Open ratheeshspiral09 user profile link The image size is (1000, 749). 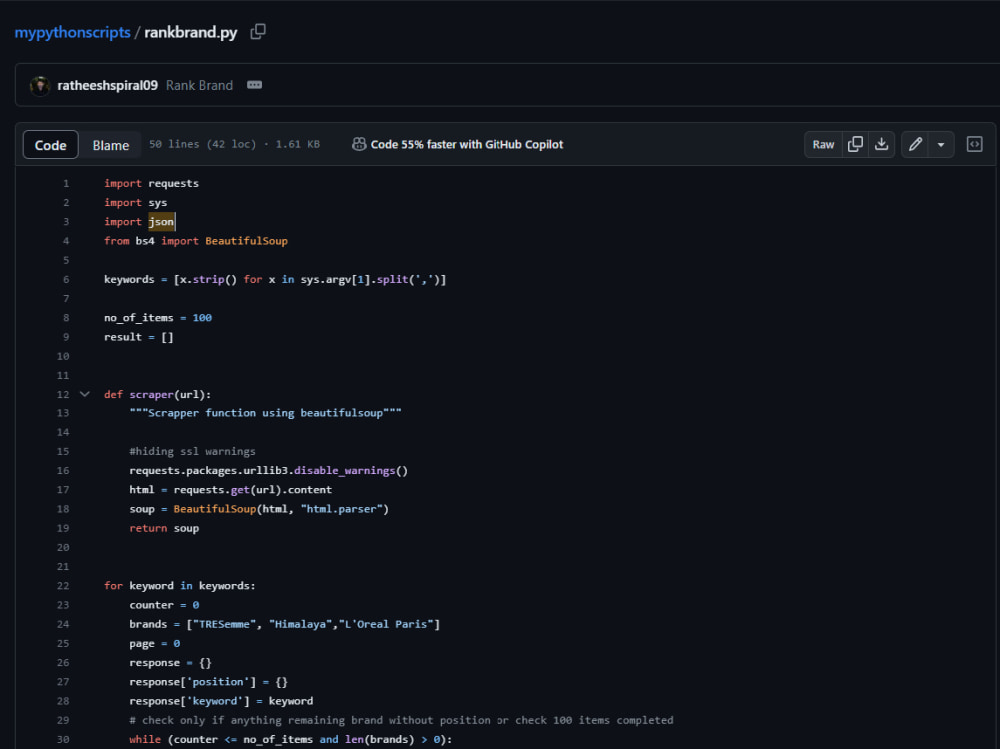(107, 85)
